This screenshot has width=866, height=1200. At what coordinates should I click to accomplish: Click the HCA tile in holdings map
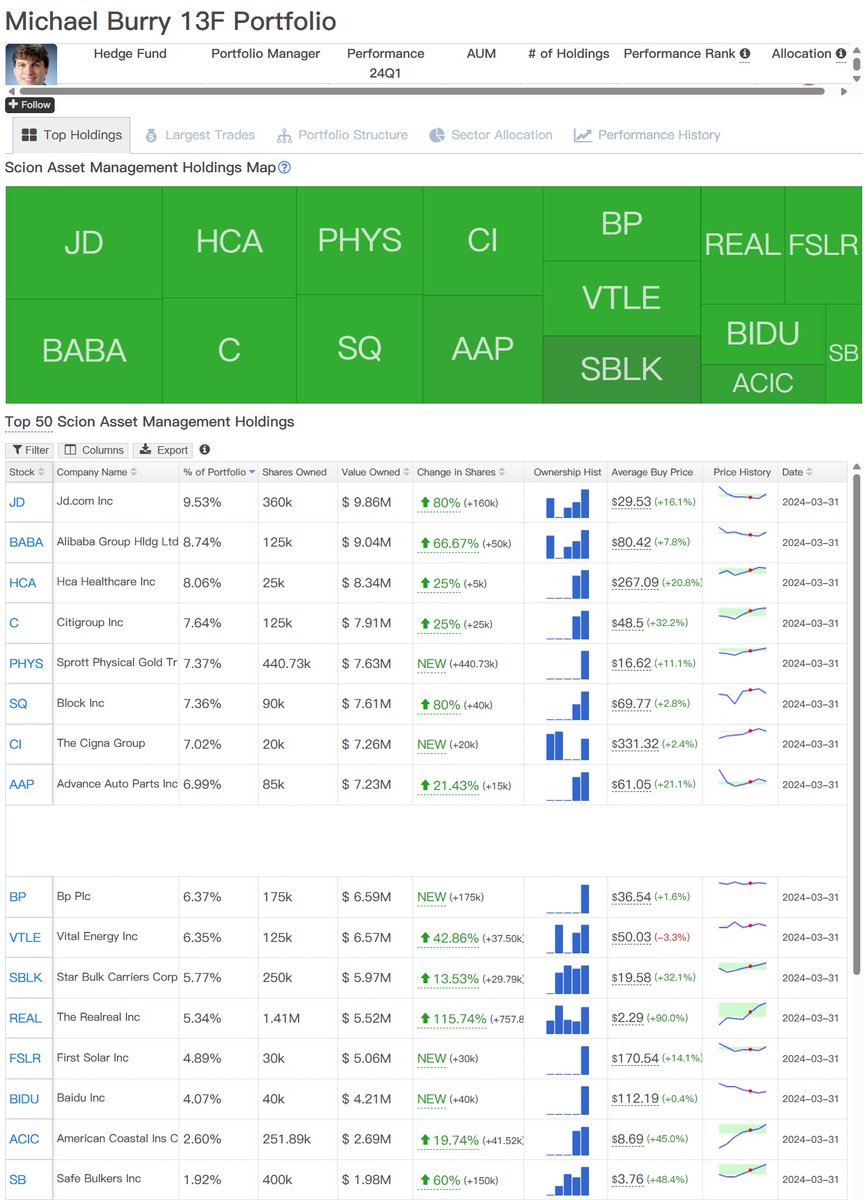[x=229, y=241]
